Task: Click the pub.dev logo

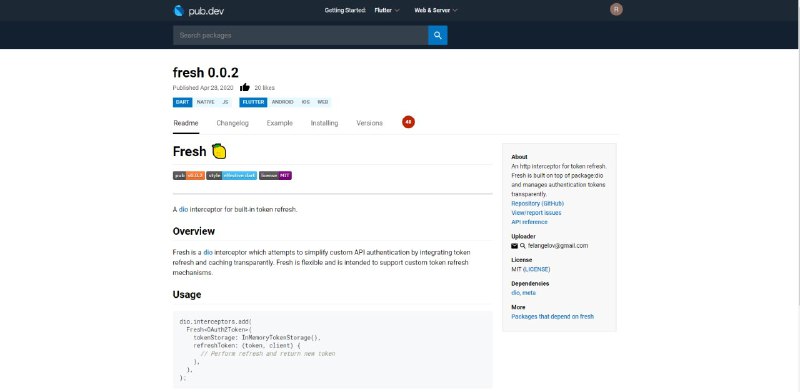Action: tap(198, 10)
